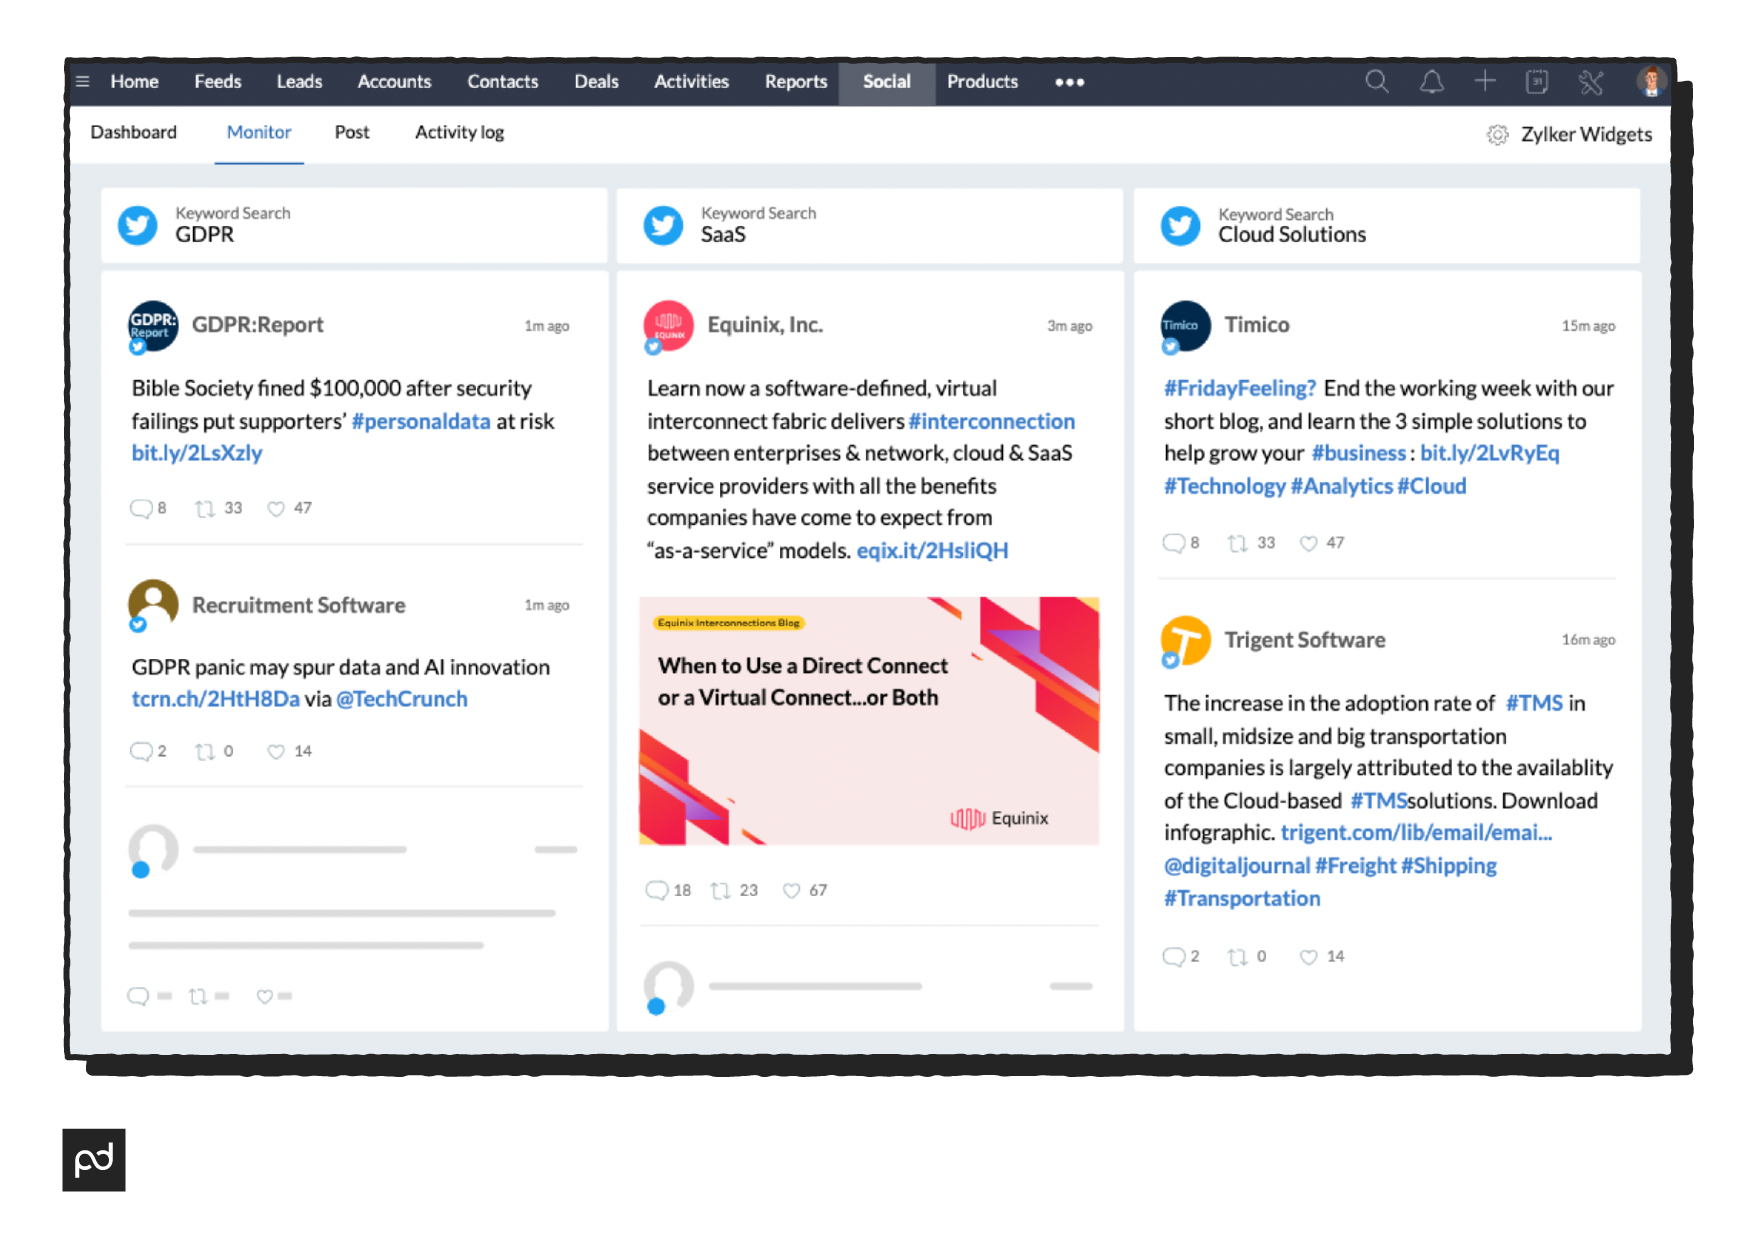Open the Deals module

coord(597,82)
